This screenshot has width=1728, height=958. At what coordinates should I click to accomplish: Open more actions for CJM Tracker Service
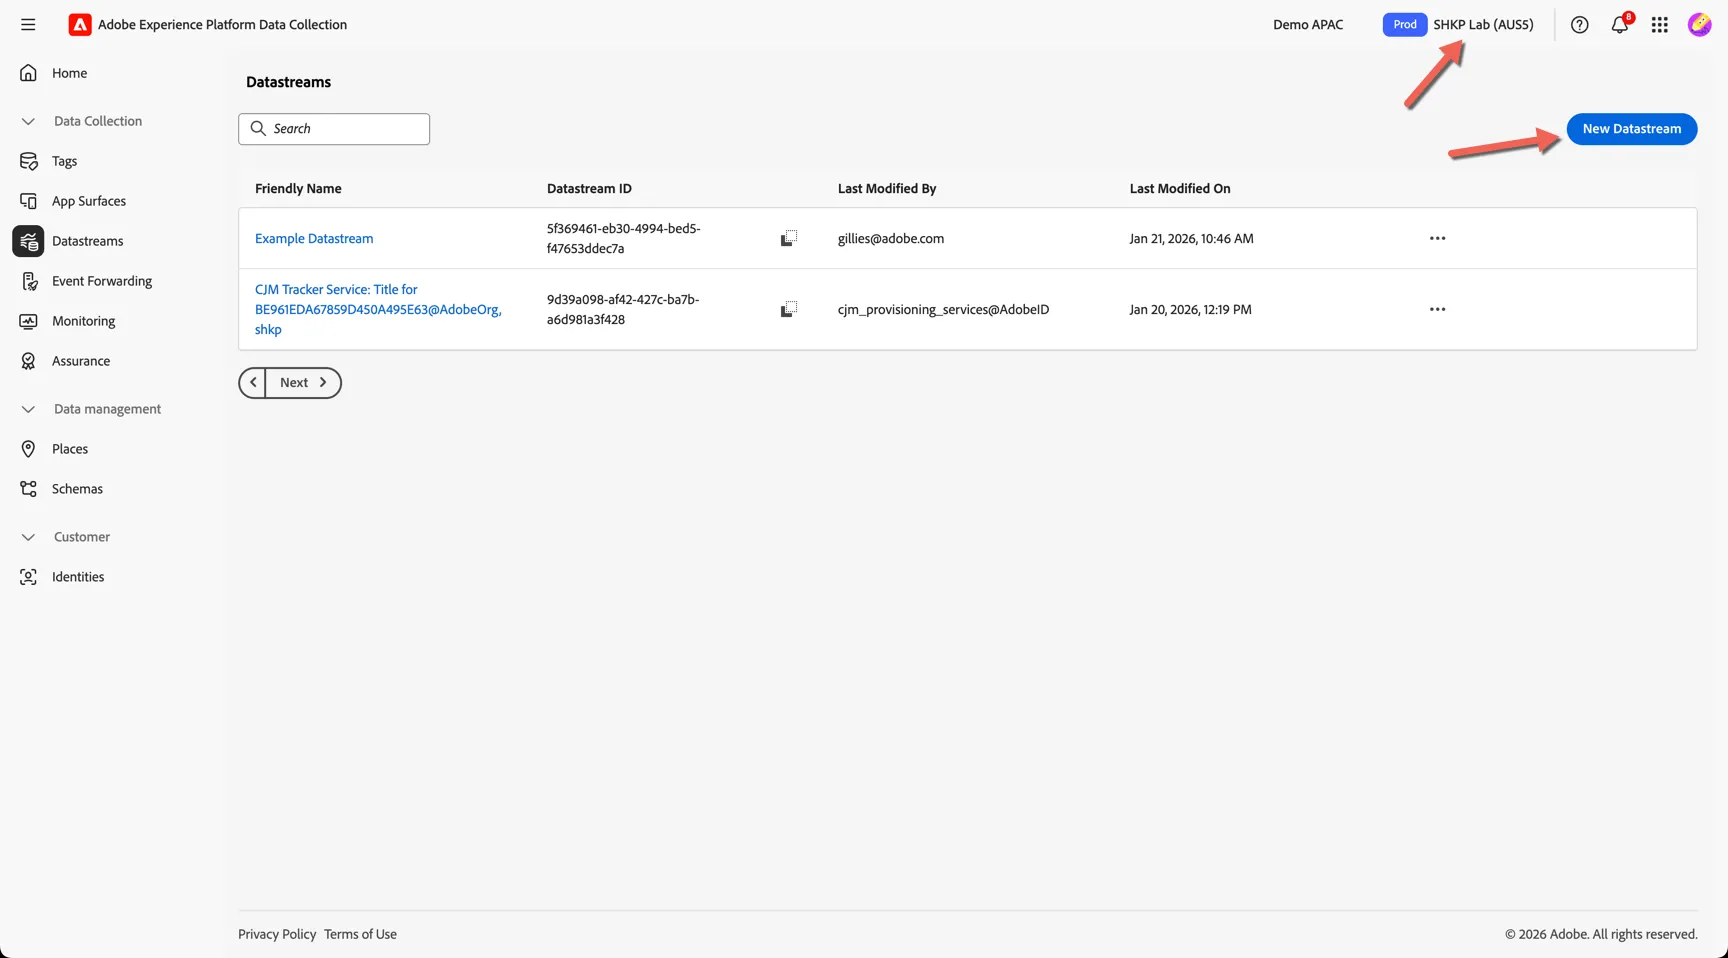pos(1437,309)
